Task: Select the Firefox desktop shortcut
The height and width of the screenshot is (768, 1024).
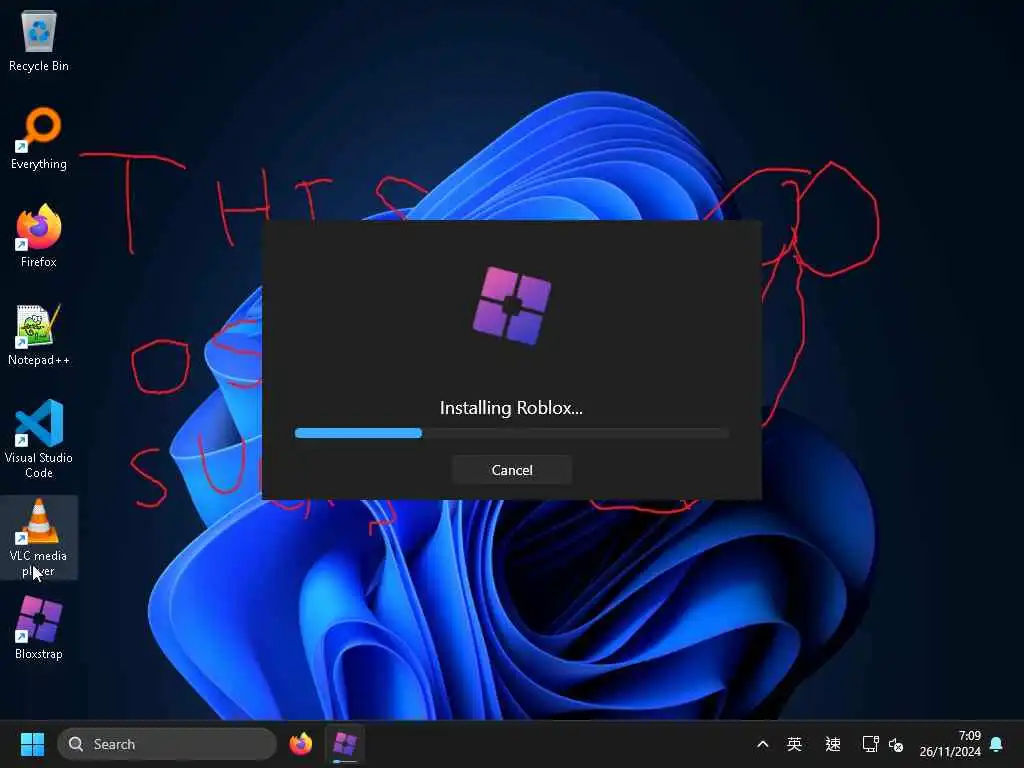Action: pos(39,236)
